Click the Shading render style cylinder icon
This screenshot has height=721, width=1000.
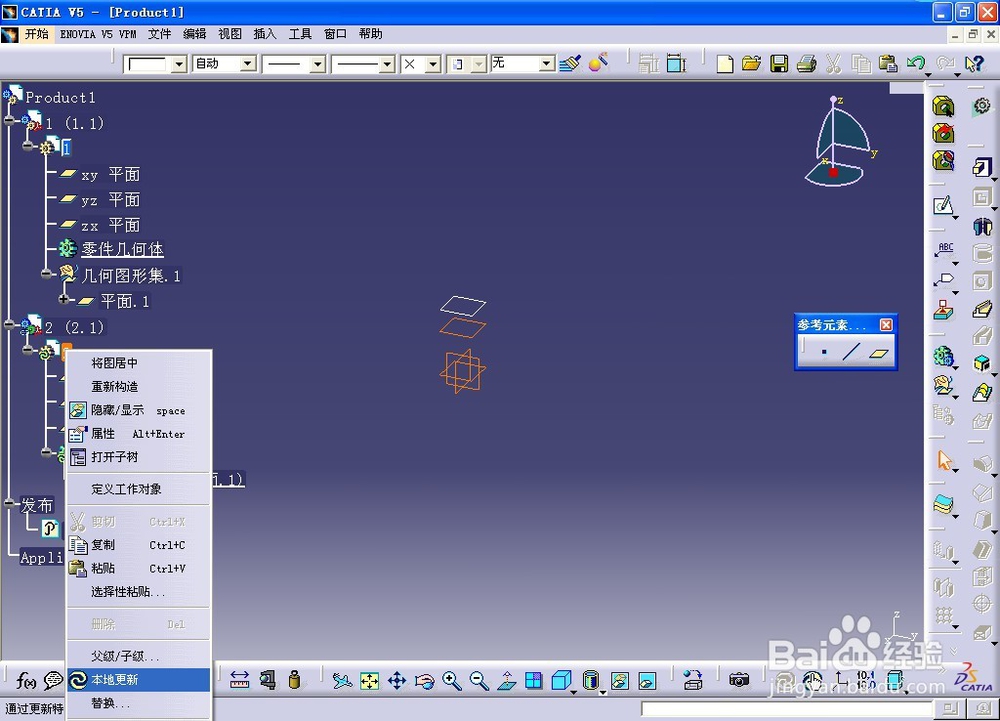tap(591, 680)
